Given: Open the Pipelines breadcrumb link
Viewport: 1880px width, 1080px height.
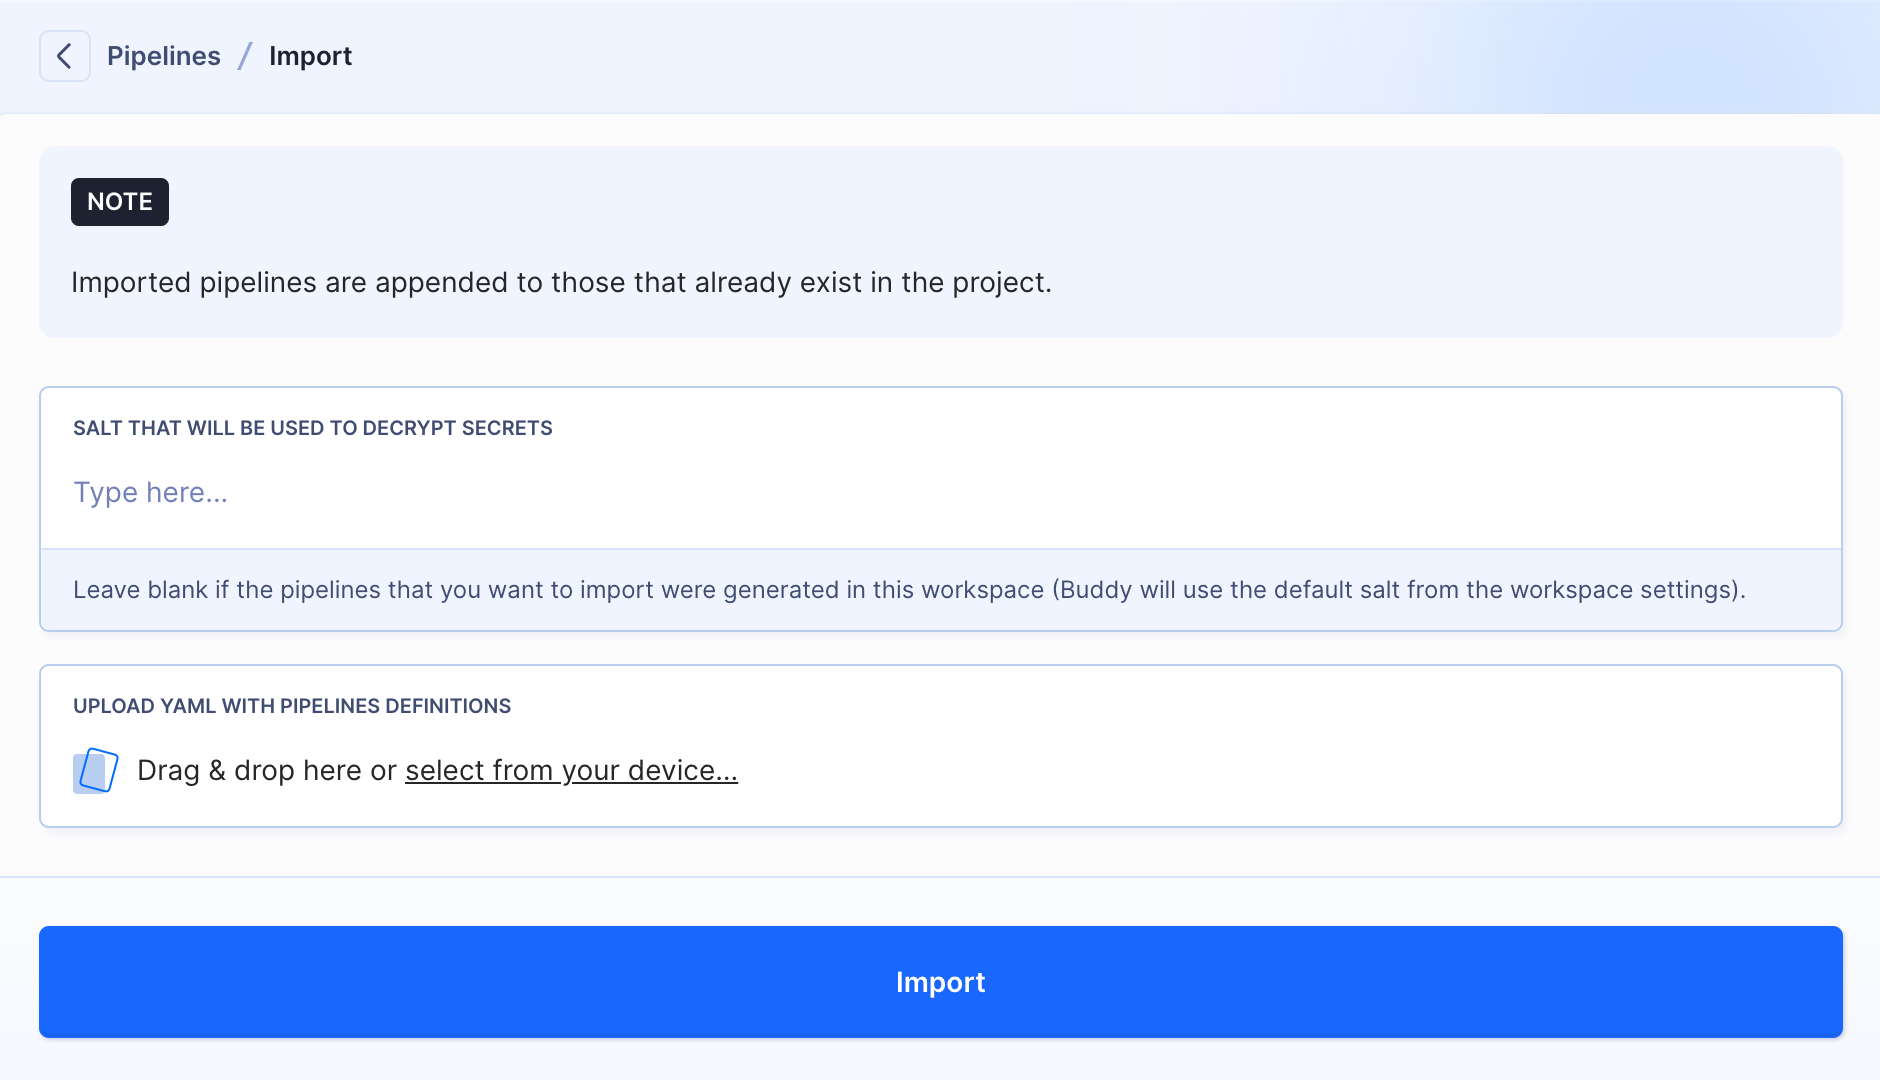Looking at the screenshot, I should coord(164,56).
